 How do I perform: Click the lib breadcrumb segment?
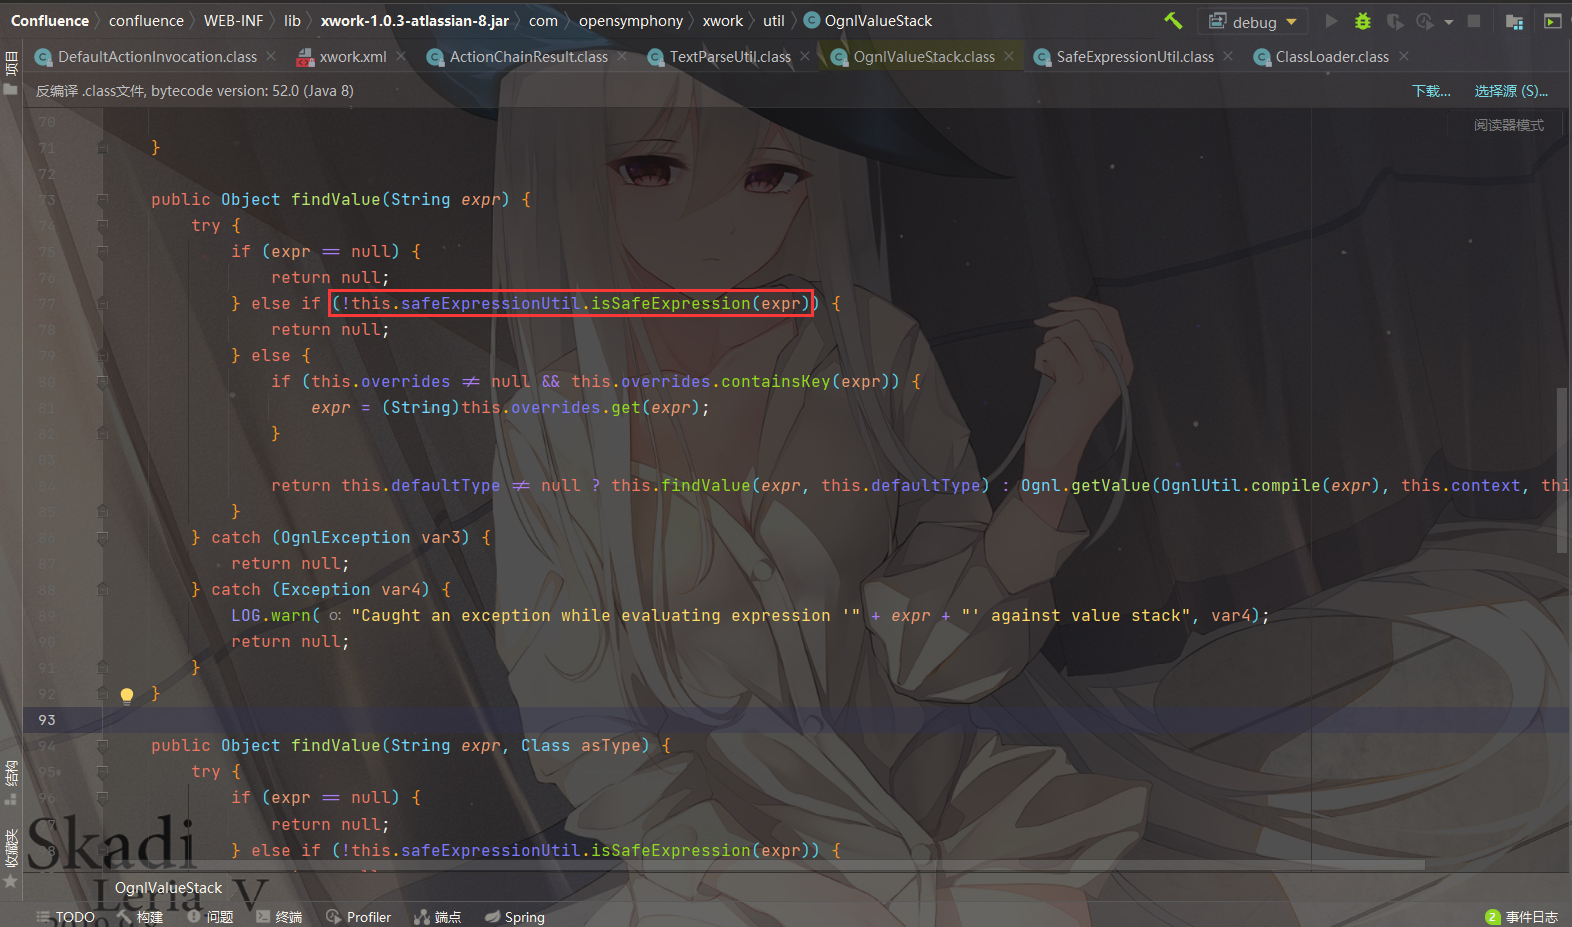[292, 21]
